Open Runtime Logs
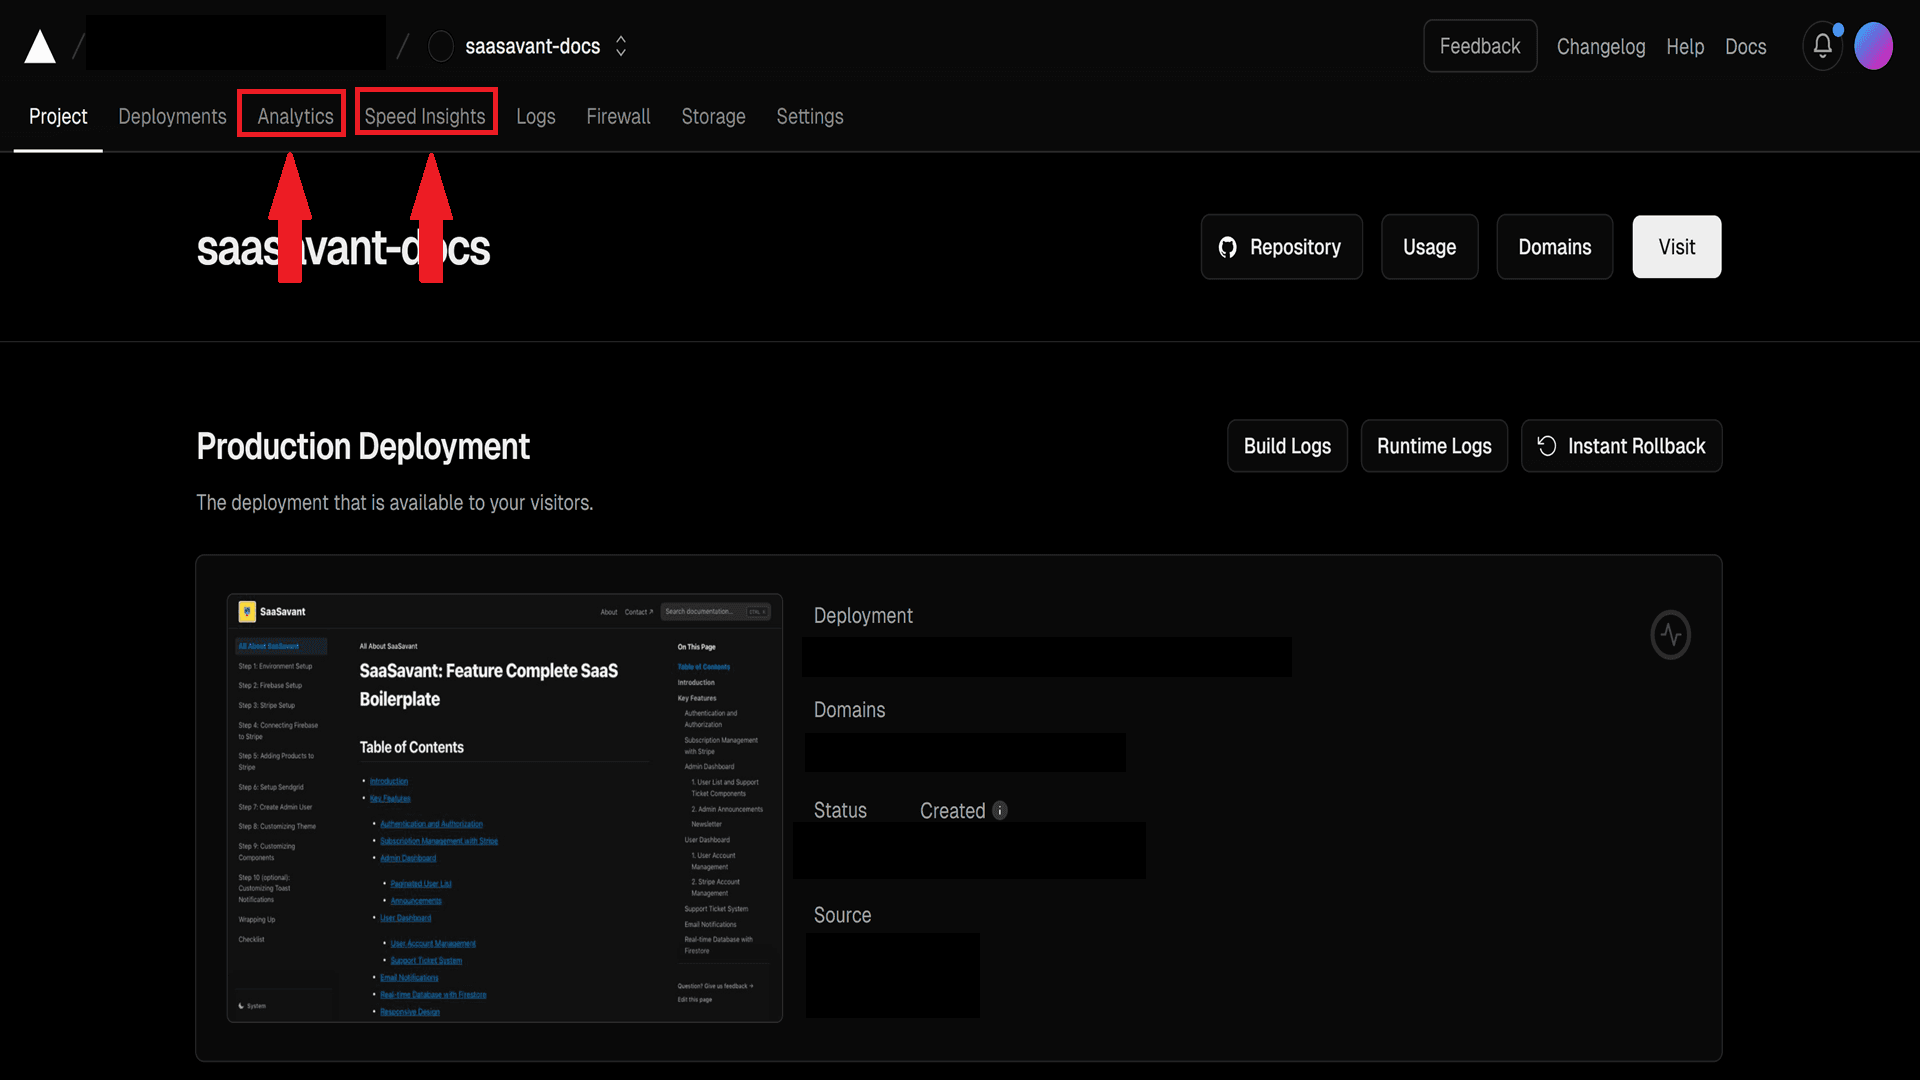The image size is (1920, 1080). pyautogui.click(x=1434, y=446)
